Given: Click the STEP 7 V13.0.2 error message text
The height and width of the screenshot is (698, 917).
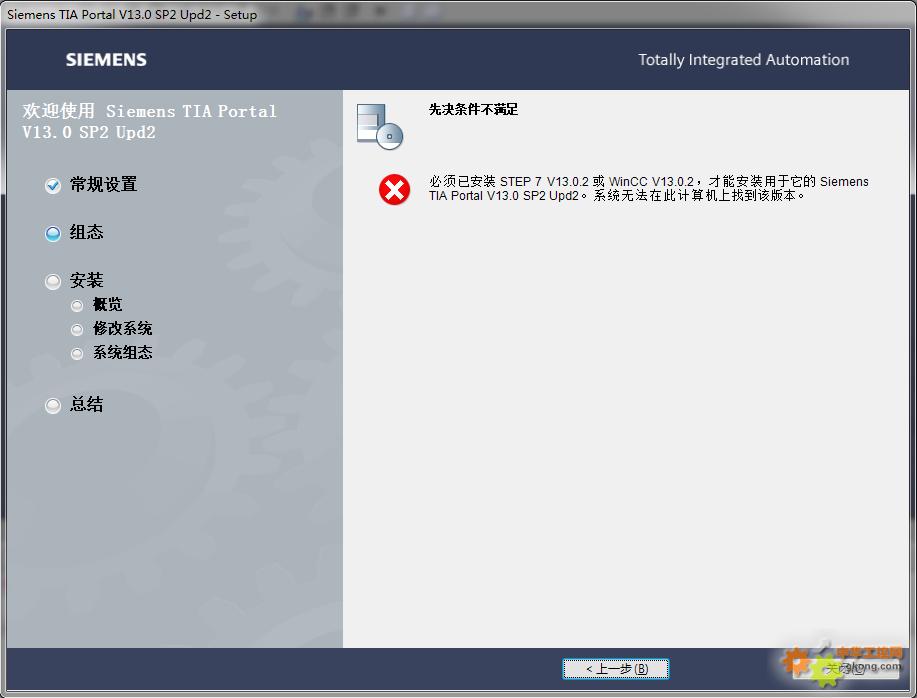Looking at the screenshot, I should pyautogui.click(x=649, y=188).
